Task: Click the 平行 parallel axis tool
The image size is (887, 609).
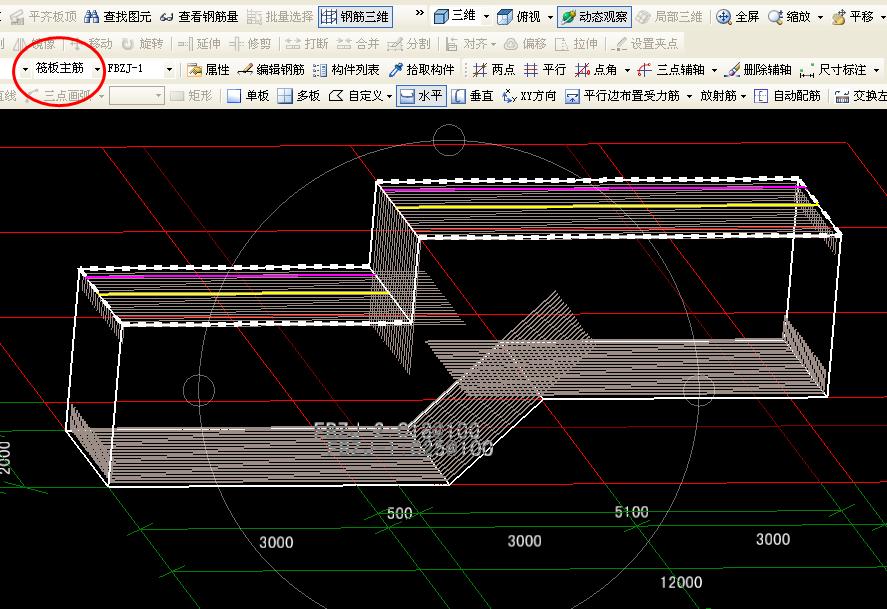Action: pos(545,70)
